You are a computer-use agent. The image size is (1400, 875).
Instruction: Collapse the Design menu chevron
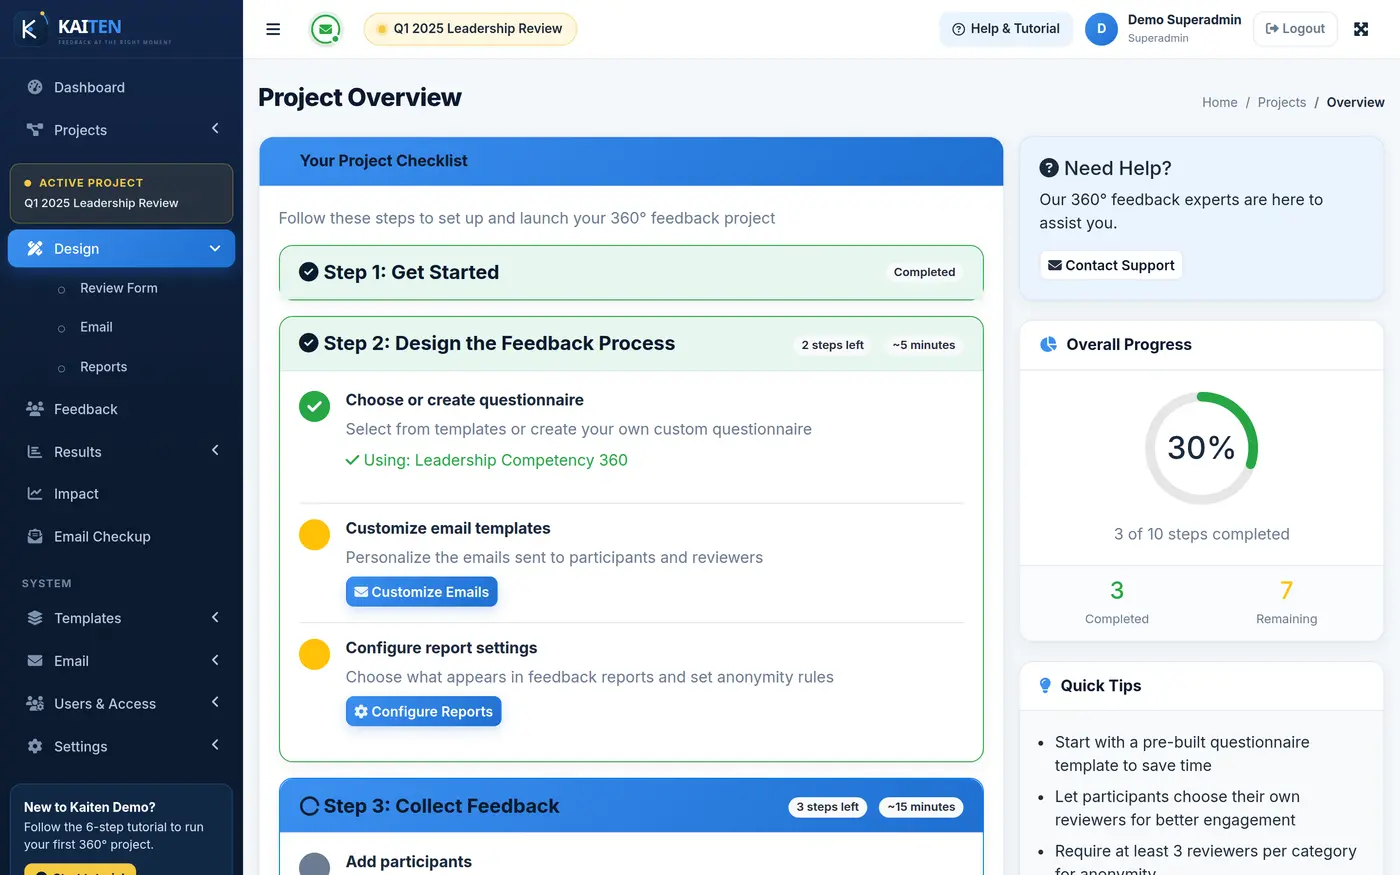[215, 248]
